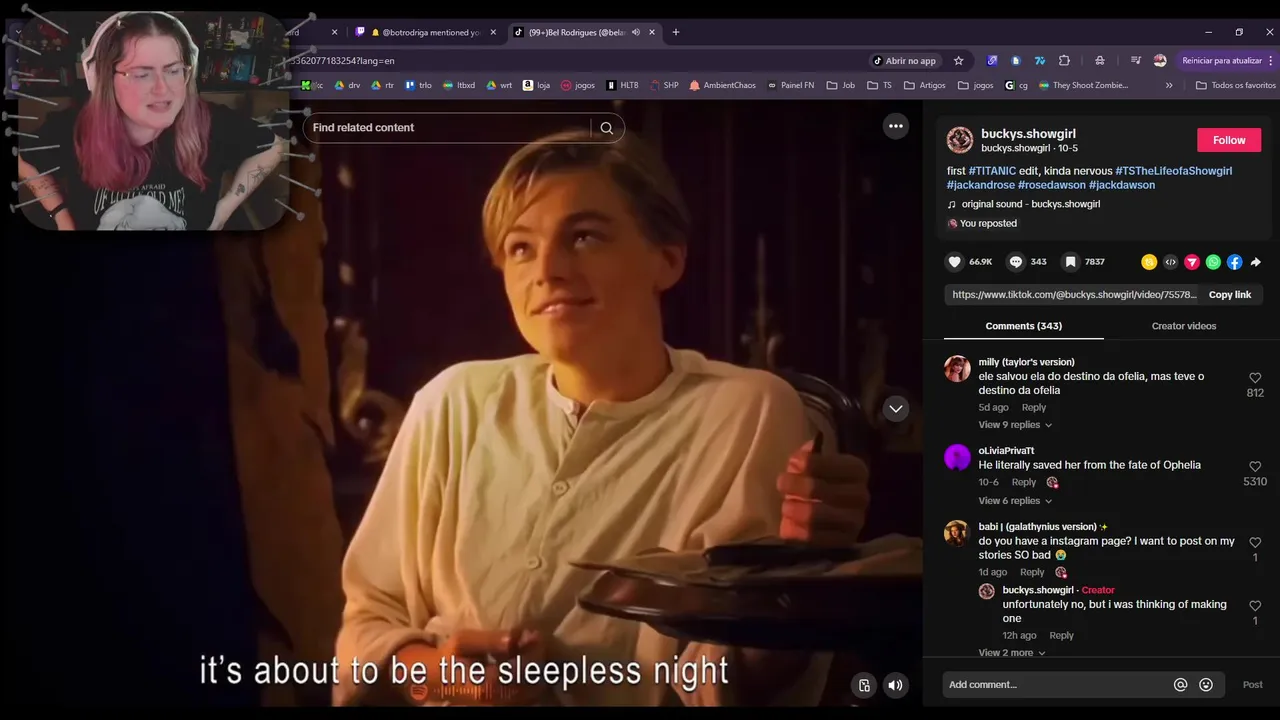
Task: Bookmark this page with the star icon
Action: point(958,60)
